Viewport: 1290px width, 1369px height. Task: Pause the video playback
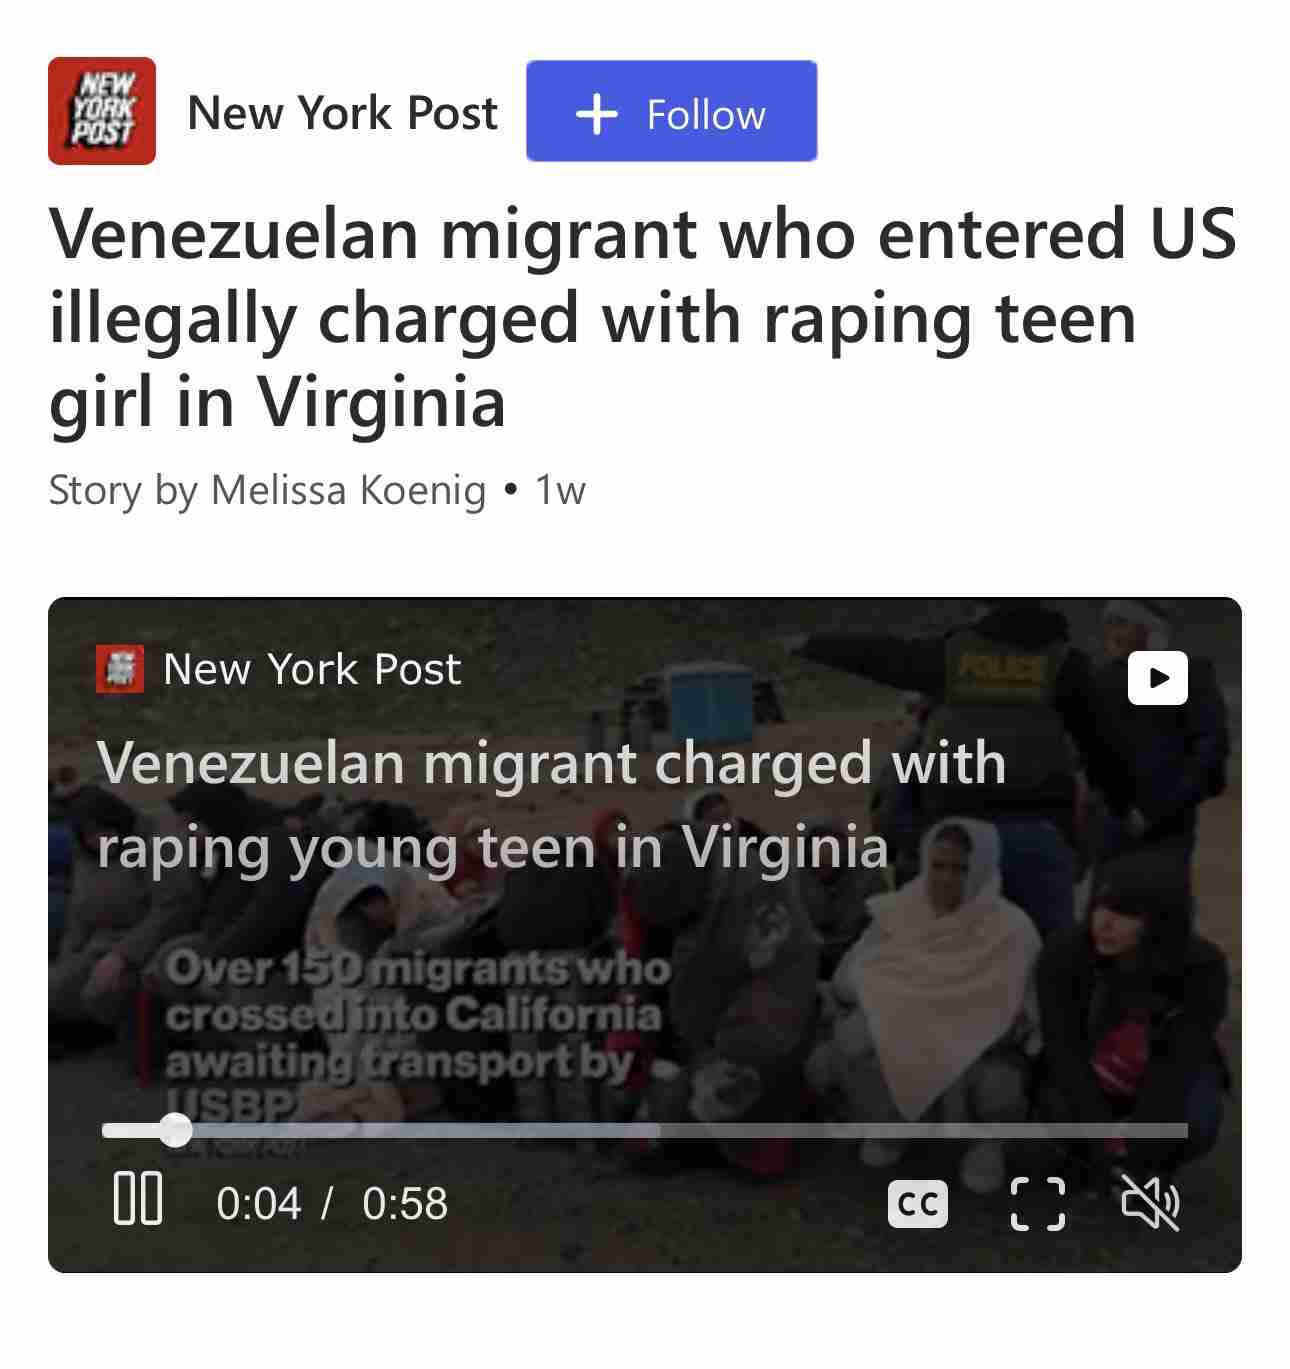pos(138,1200)
